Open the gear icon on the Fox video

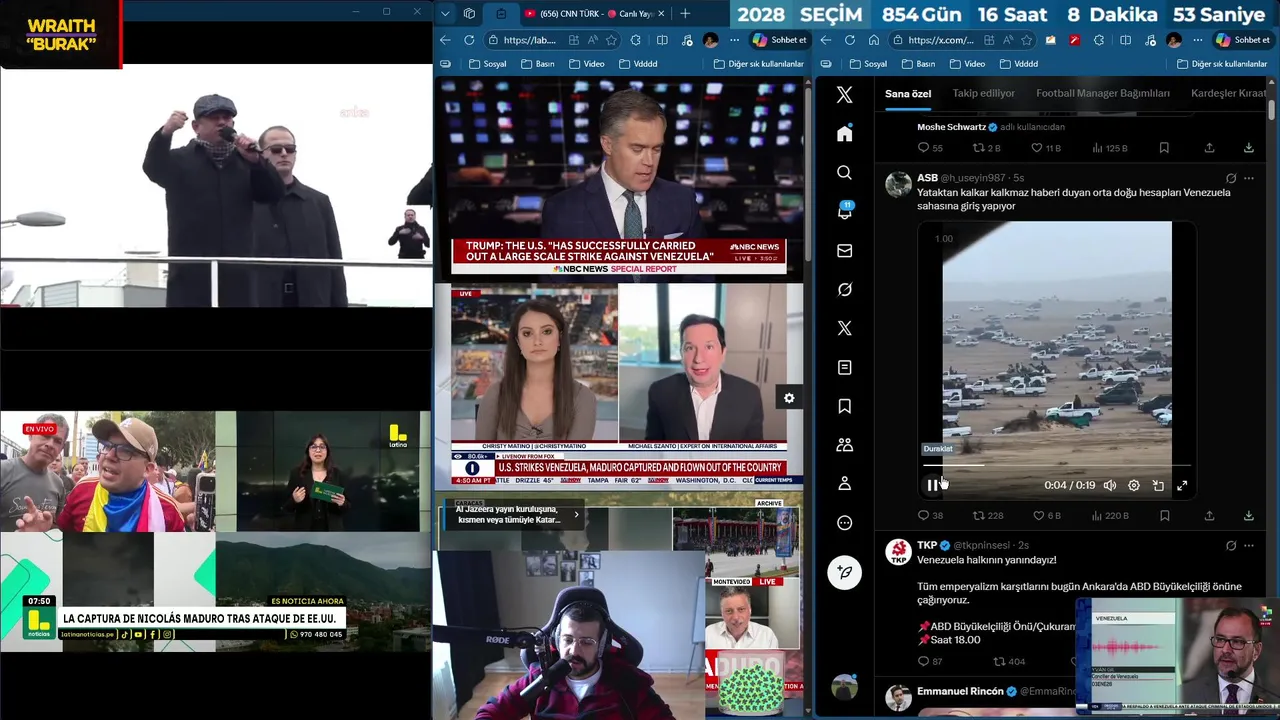pos(789,398)
